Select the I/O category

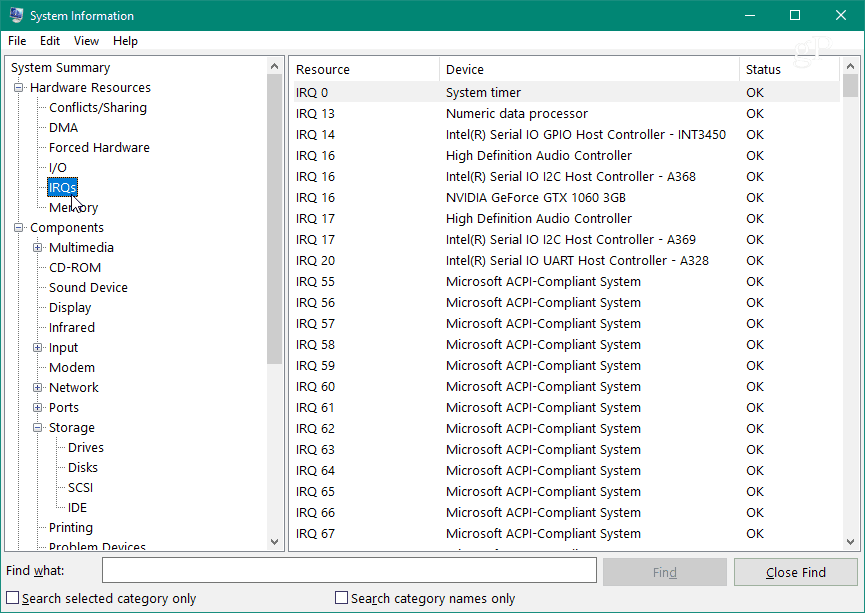[58, 168]
